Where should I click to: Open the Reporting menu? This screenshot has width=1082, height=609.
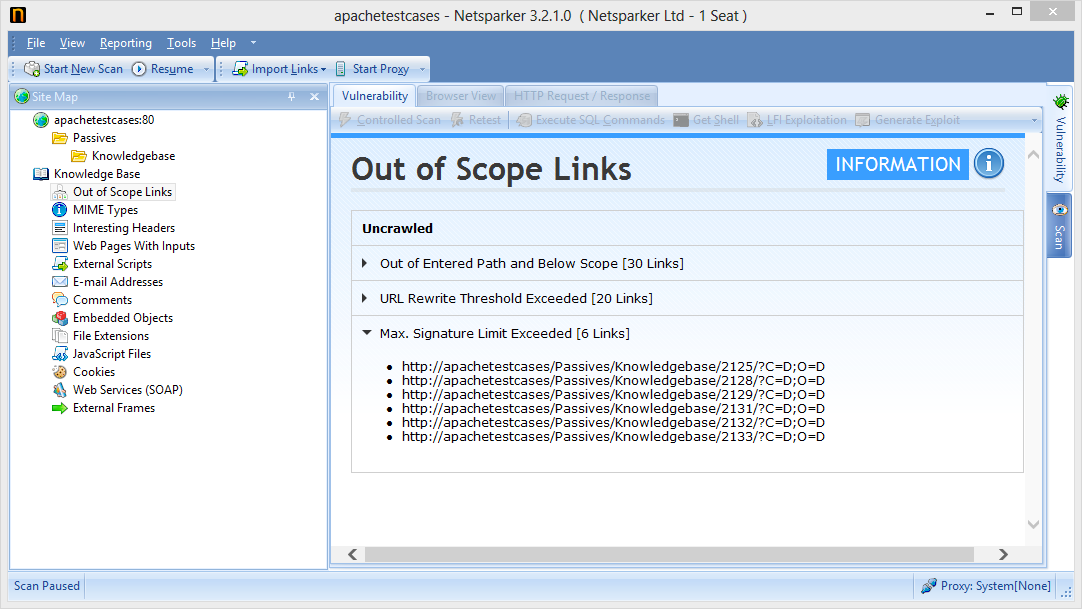pyautogui.click(x=125, y=42)
